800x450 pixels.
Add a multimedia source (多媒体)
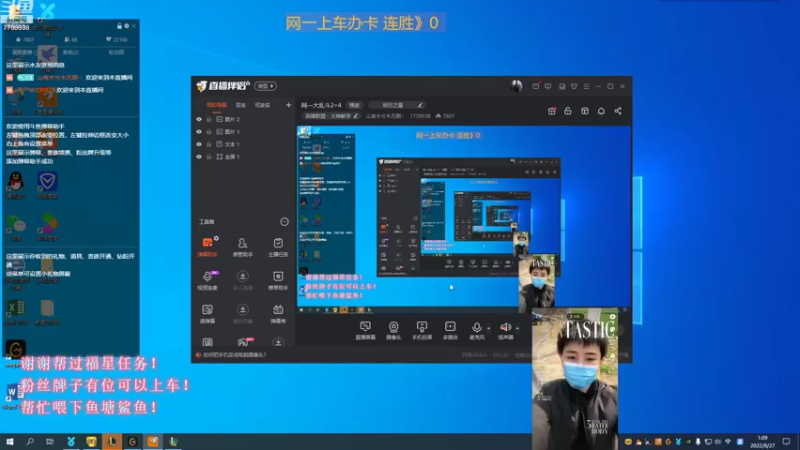click(450, 330)
